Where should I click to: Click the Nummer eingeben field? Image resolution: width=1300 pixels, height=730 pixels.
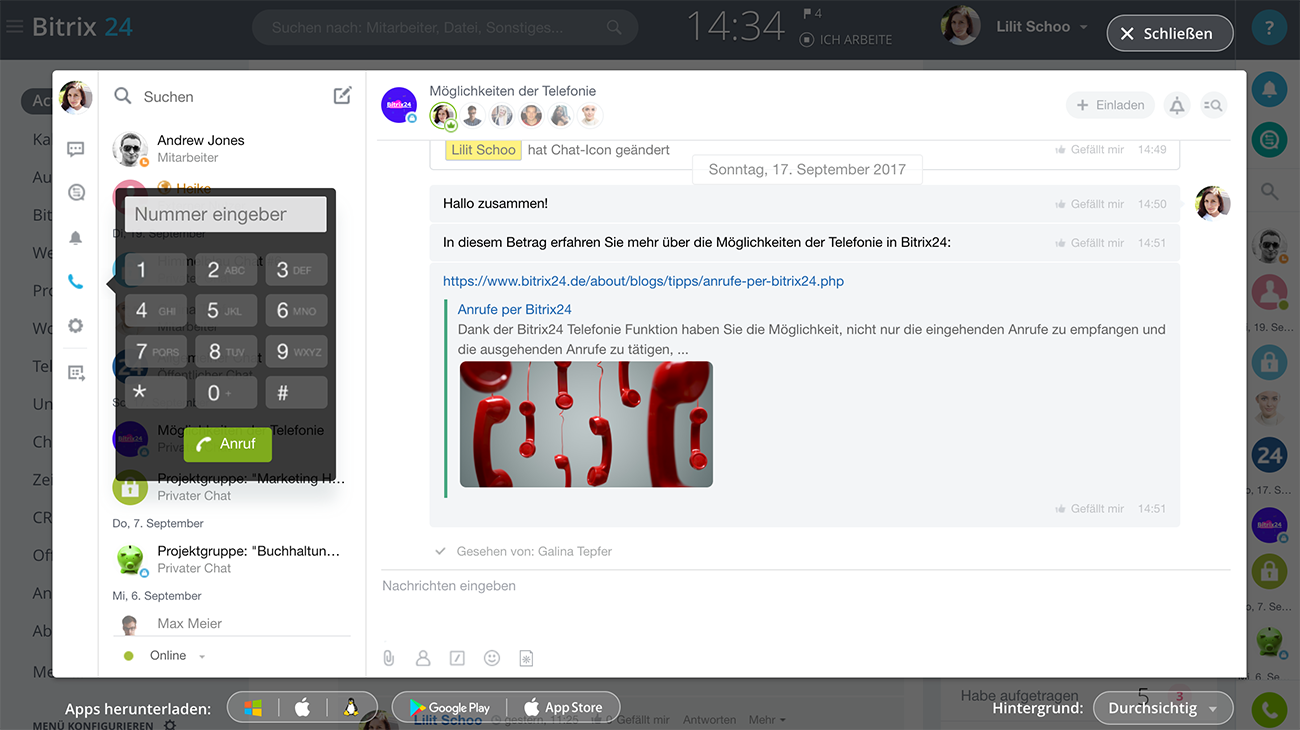(x=225, y=214)
